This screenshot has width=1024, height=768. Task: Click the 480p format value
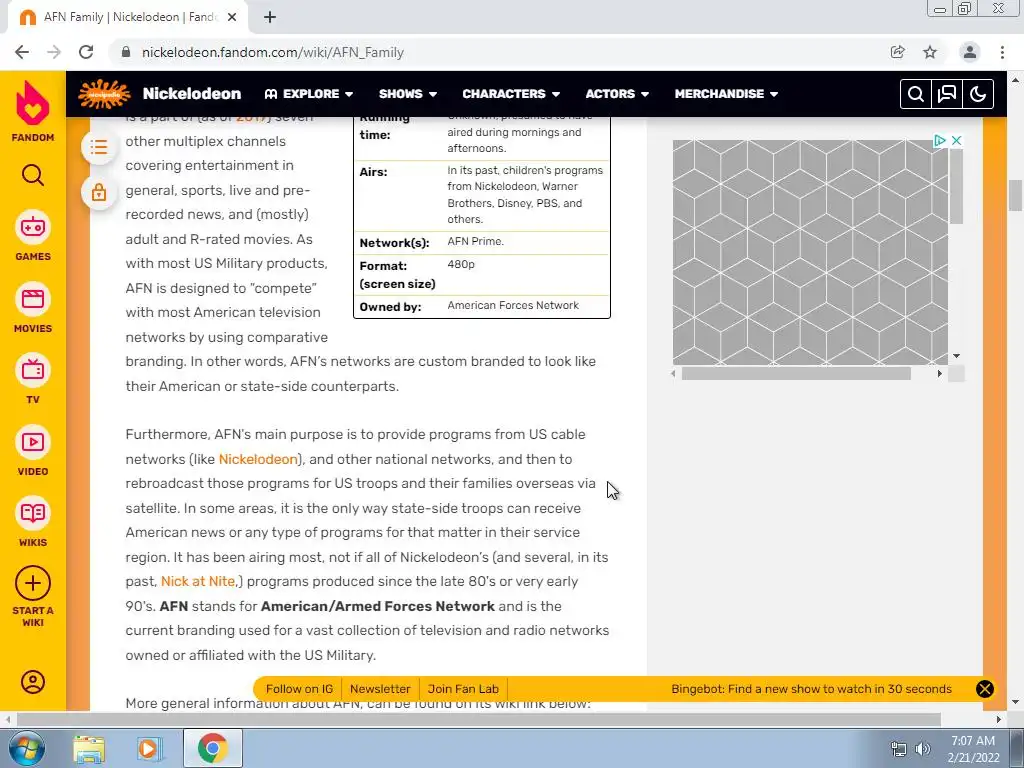461,264
